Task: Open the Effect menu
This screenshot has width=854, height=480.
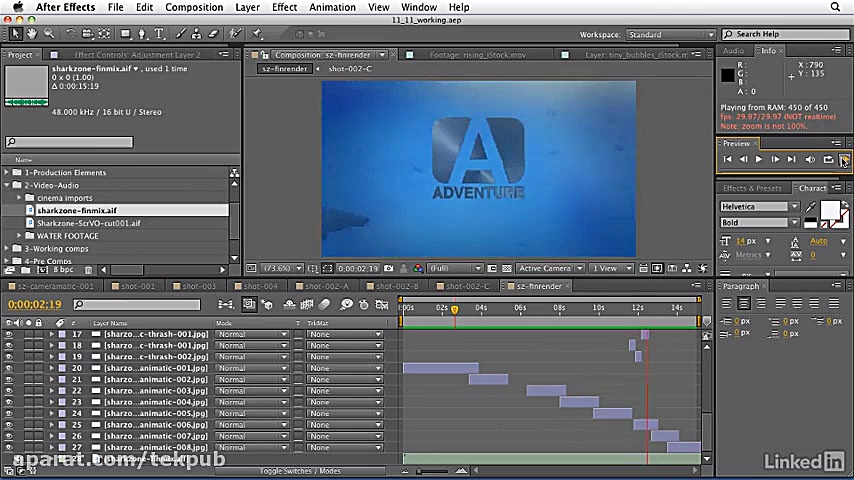Action: click(x=284, y=7)
